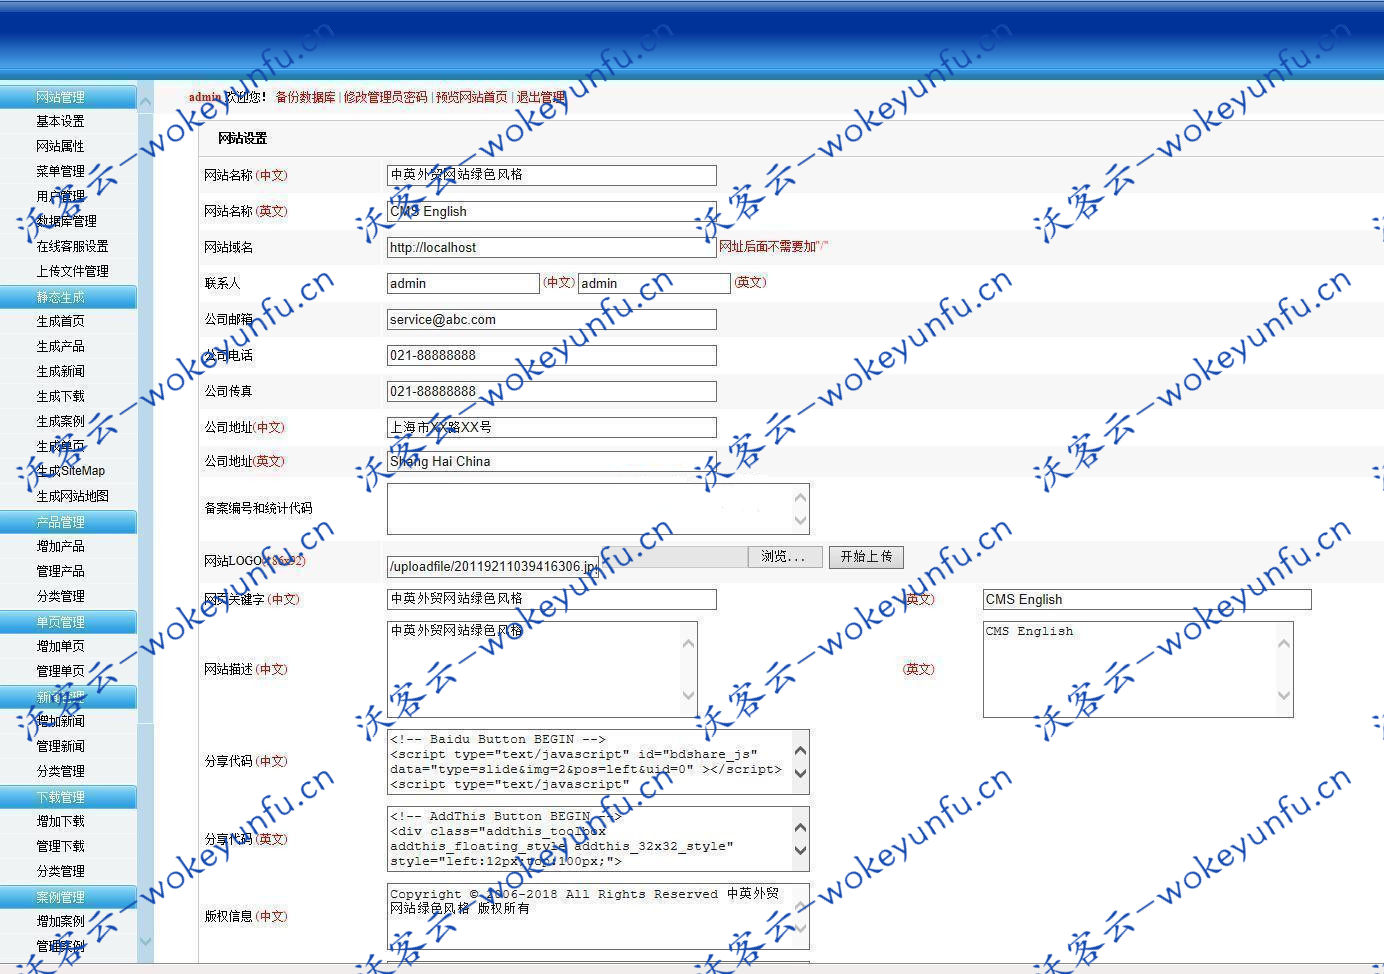This screenshot has width=1384, height=974.
Task: Click the 浏览... file browse button
Action: pos(785,557)
